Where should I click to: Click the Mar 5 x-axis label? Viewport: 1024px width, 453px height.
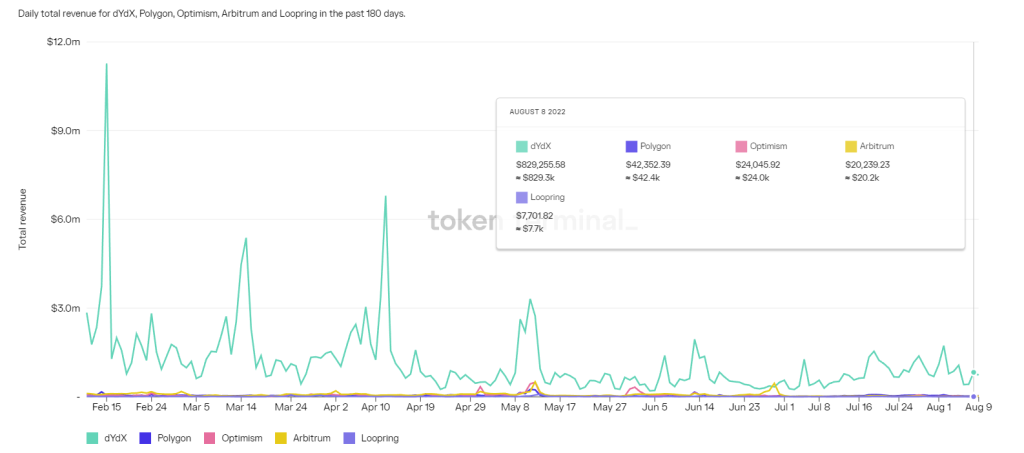(x=197, y=407)
